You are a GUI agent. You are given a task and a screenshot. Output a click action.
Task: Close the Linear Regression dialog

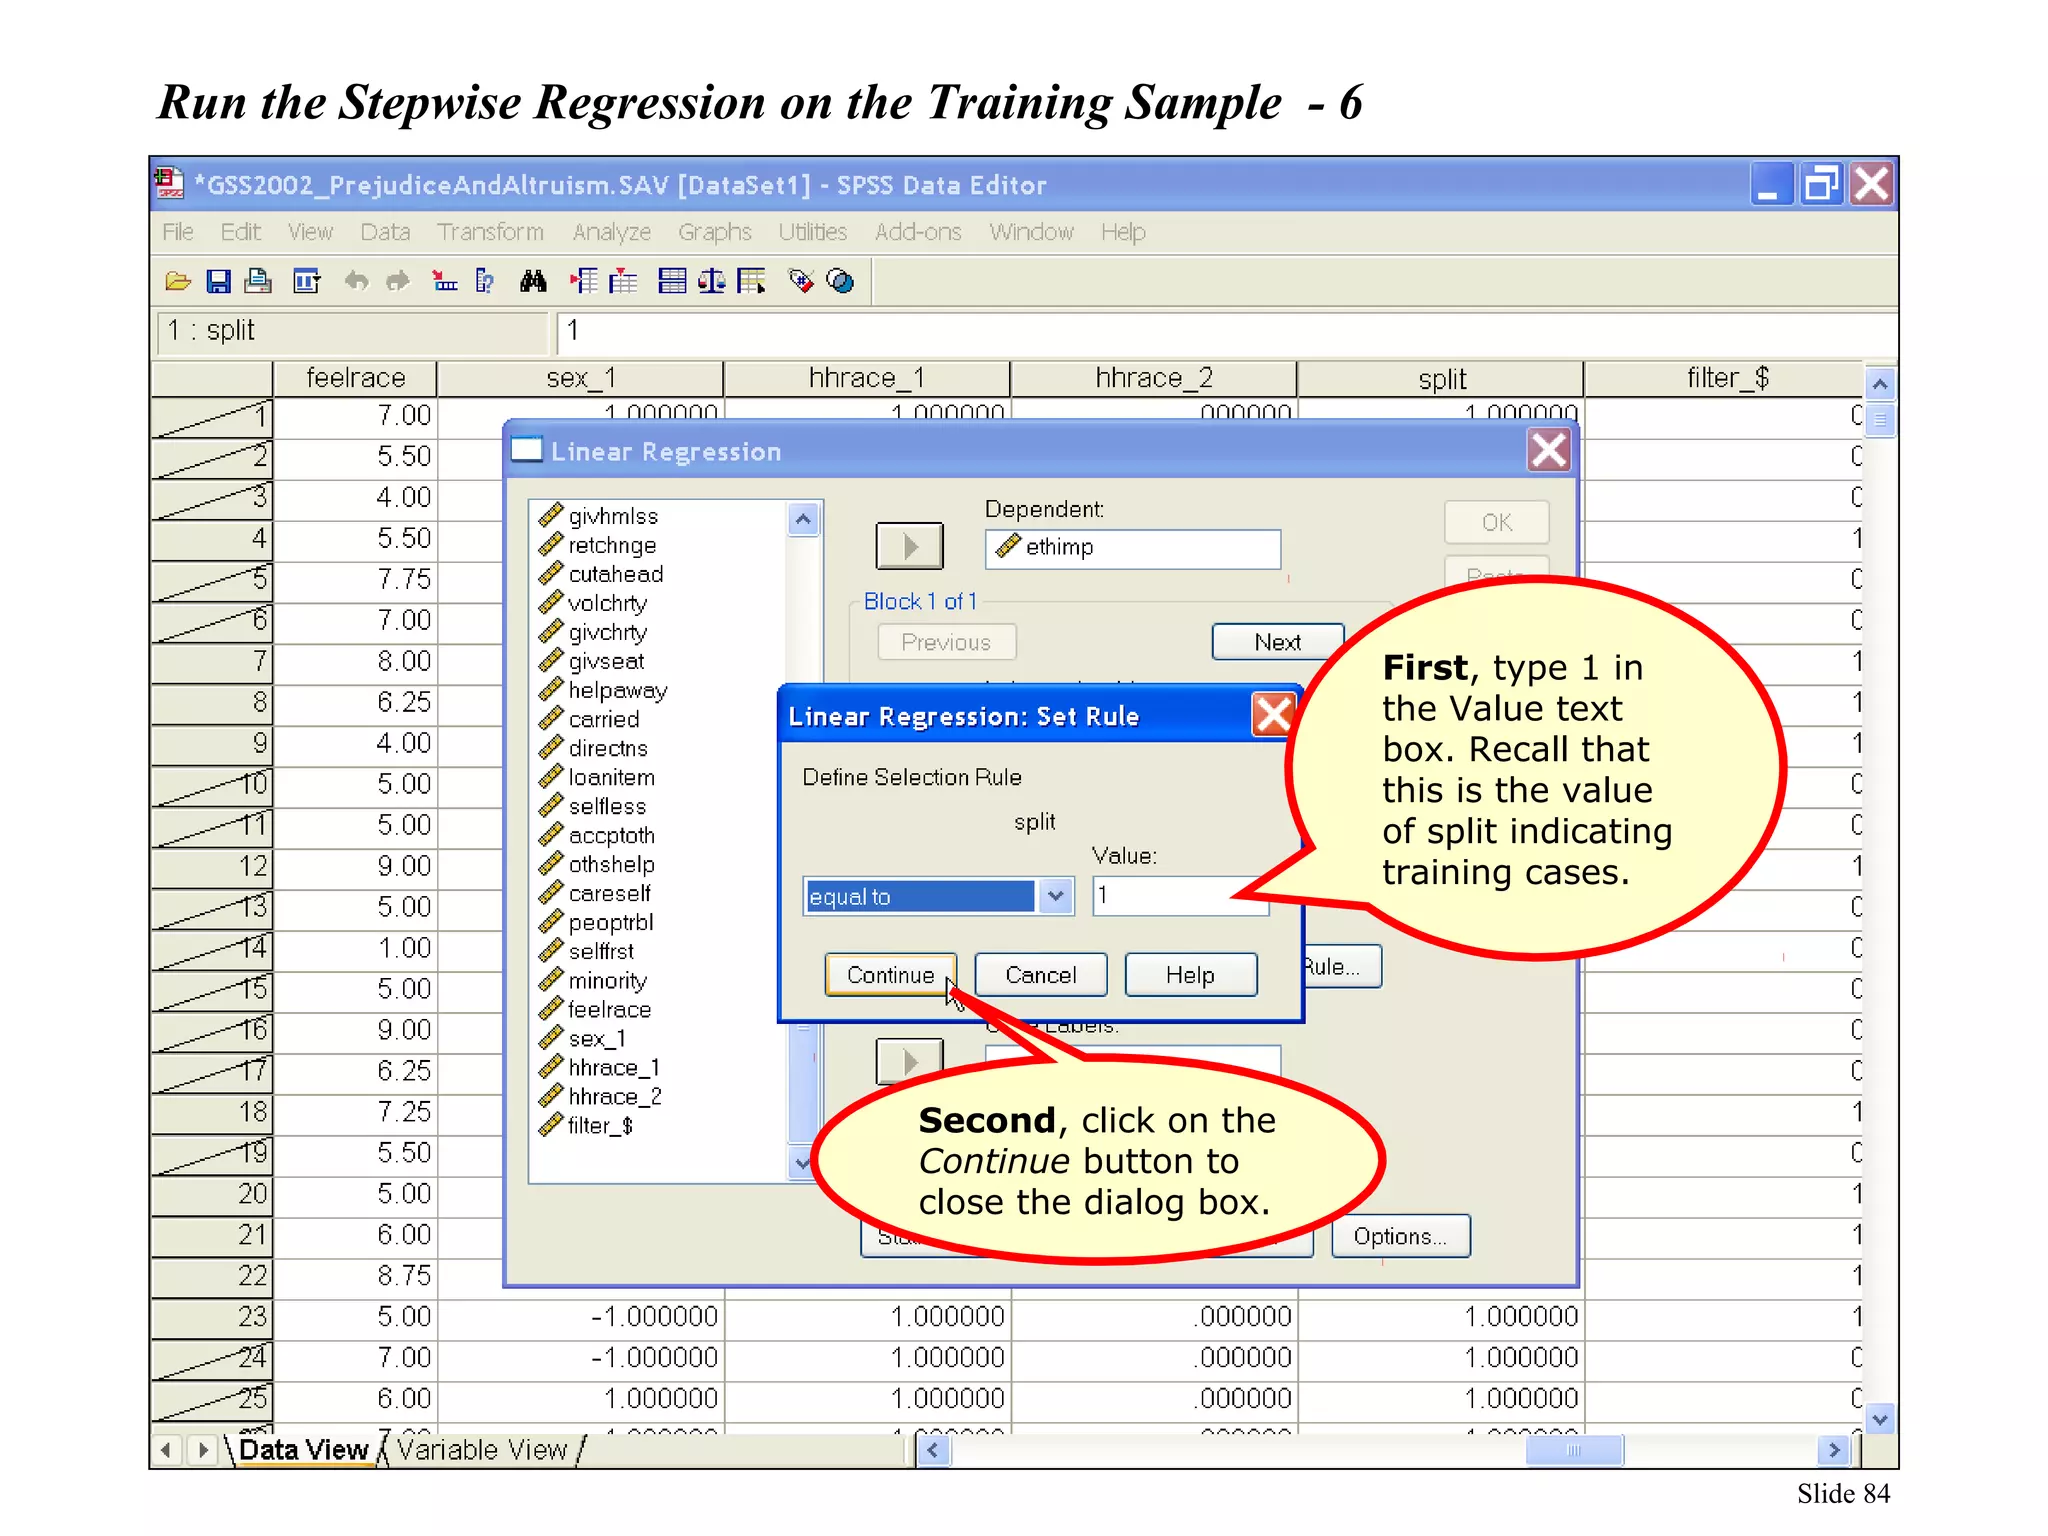(1549, 450)
